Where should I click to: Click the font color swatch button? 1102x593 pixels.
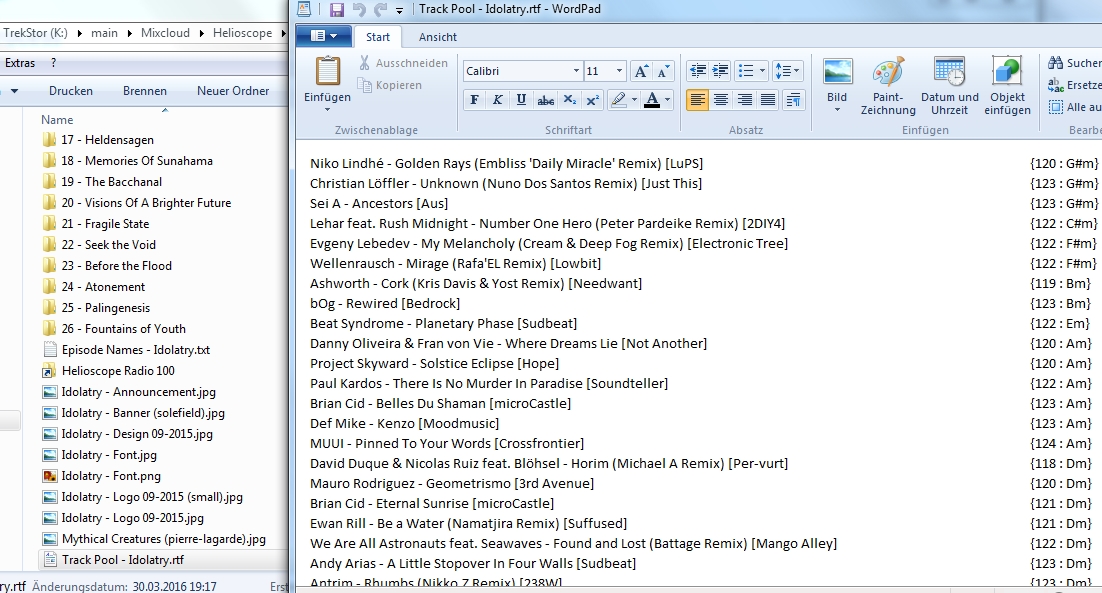pos(652,100)
